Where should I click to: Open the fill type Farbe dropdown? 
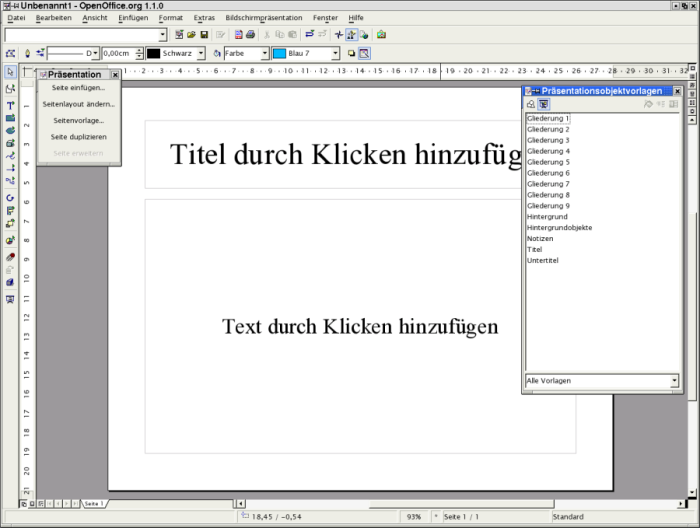click(x=264, y=53)
